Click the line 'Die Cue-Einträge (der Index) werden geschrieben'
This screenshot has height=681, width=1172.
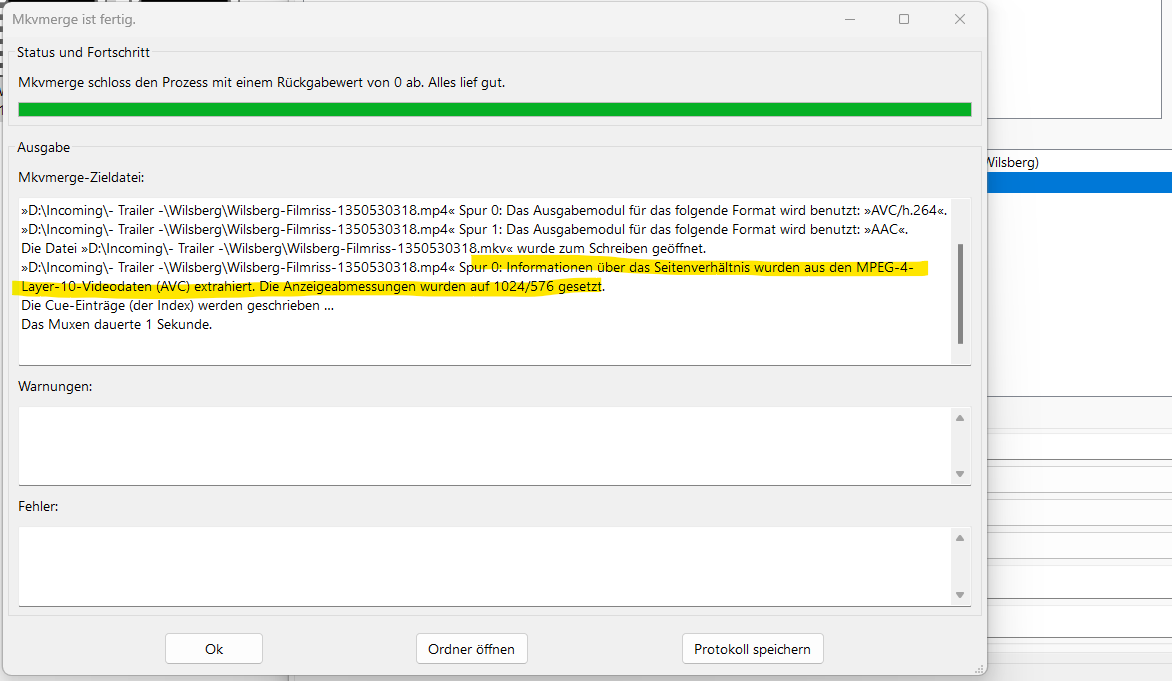click(177, 305)
